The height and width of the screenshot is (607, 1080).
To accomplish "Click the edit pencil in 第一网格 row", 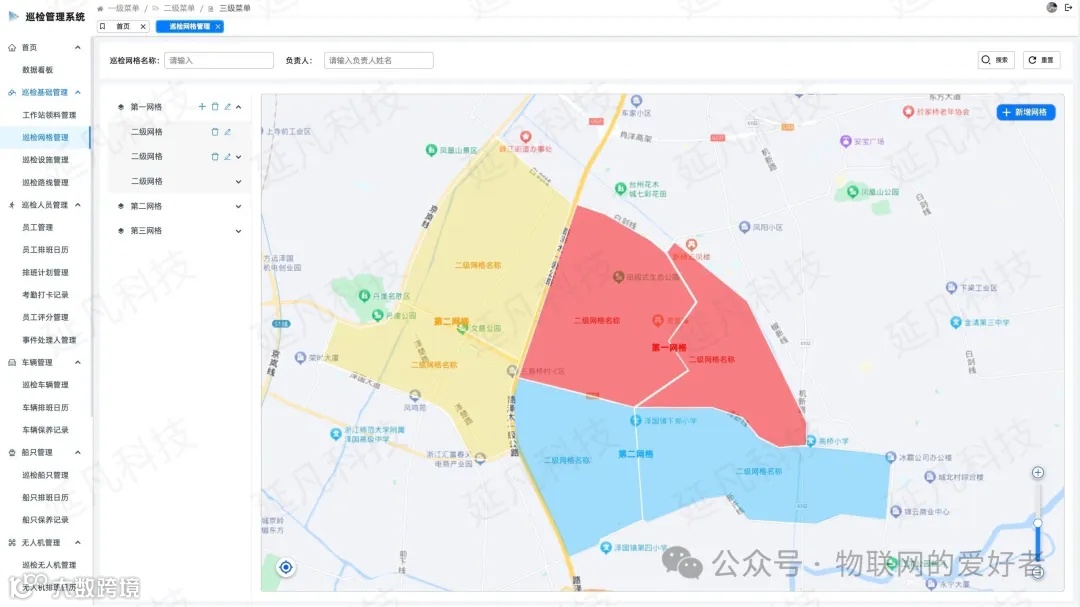I will click(x=227, y=107).
